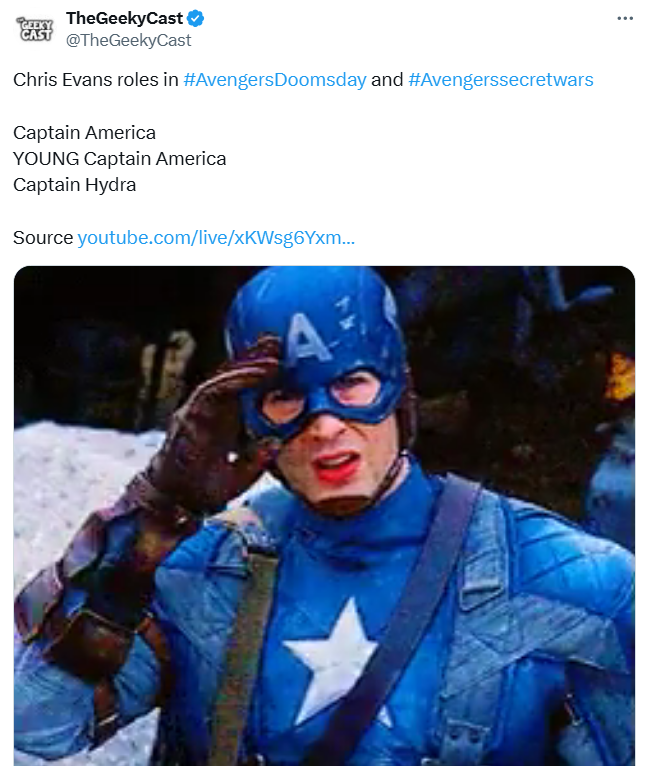Click the 'Captain Hydra' text line
Image resolution: width=647 pixels, height=766 pixels.
75,185
